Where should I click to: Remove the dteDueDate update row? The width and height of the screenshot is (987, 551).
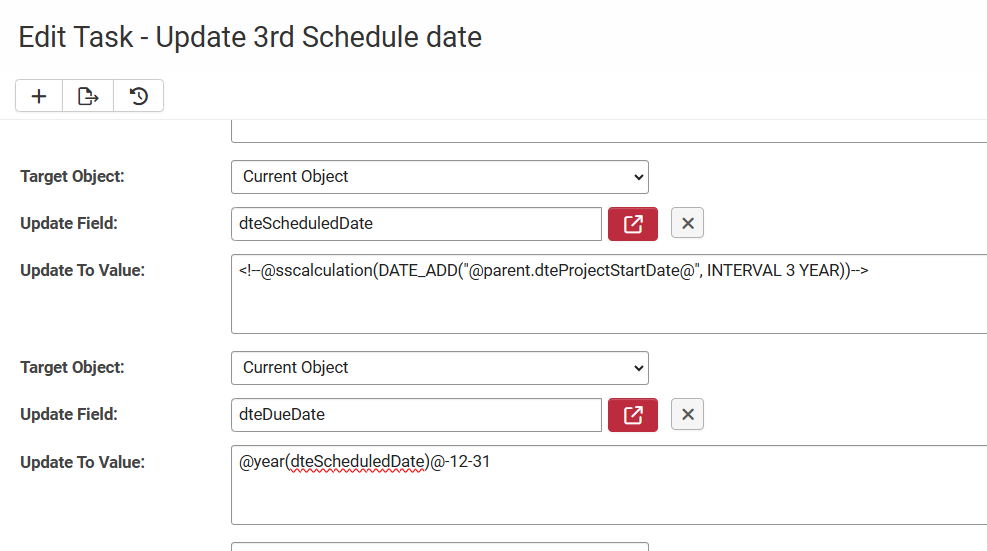(x=687, y=415)
